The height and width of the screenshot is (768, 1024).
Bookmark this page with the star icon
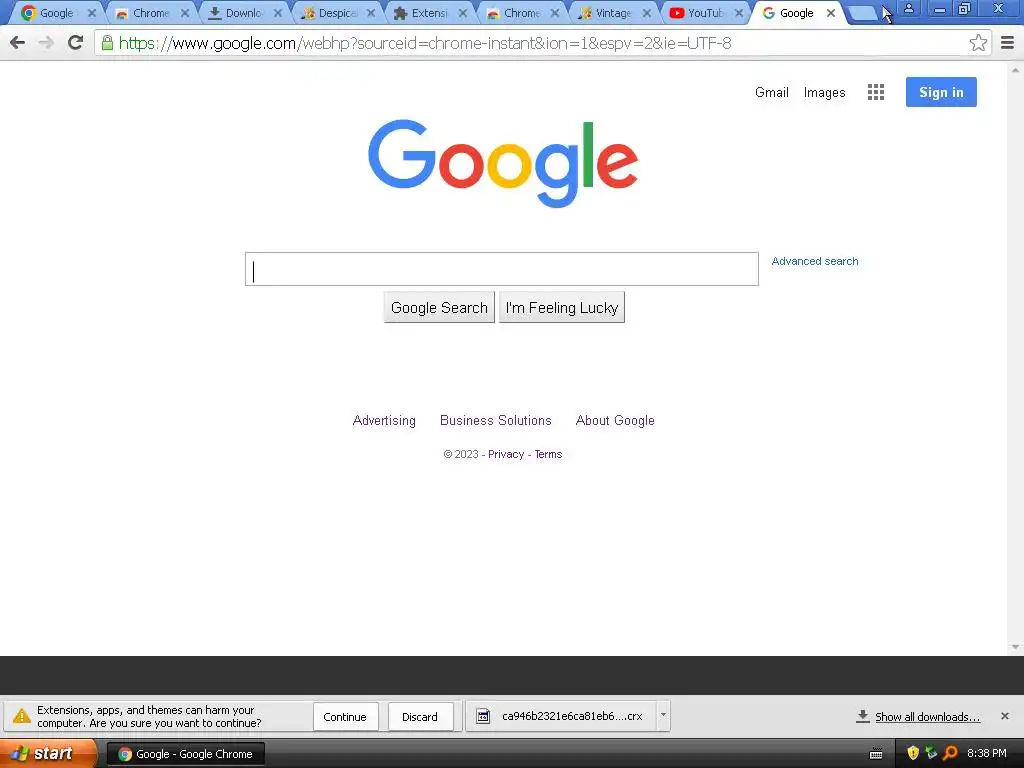978,43
